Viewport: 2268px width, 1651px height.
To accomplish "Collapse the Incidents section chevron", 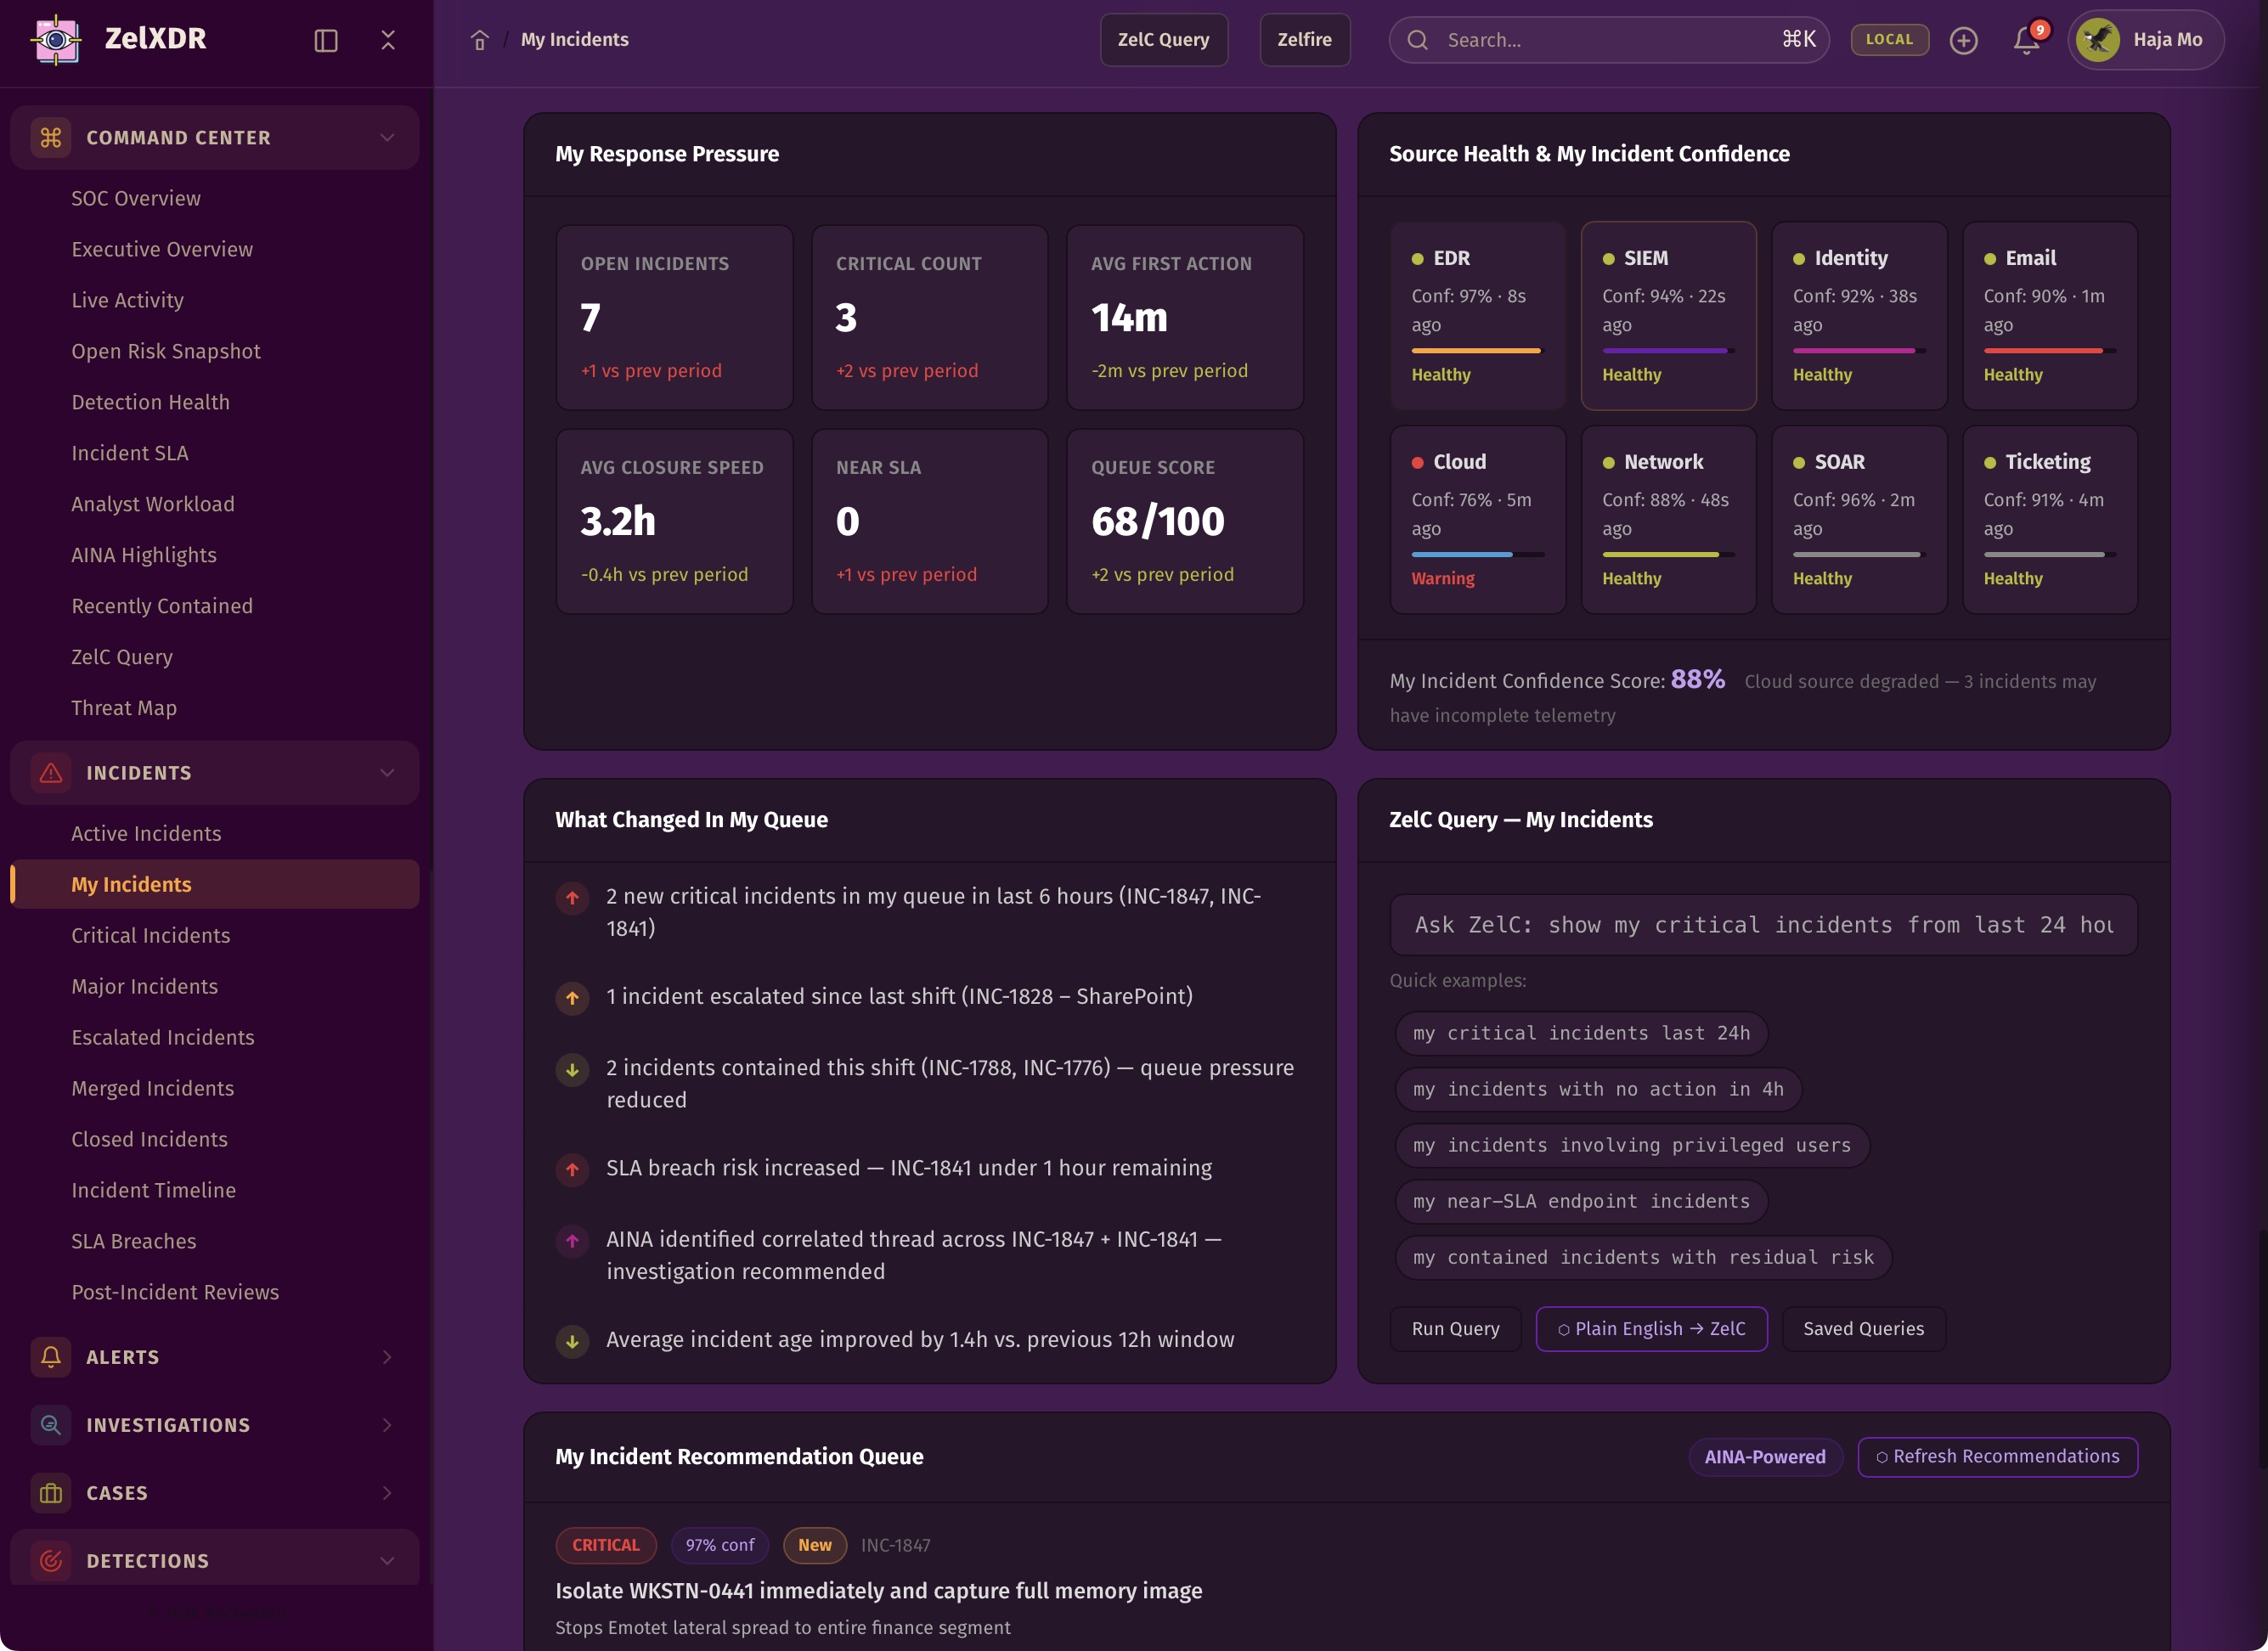I will click(x=387, y=773).
